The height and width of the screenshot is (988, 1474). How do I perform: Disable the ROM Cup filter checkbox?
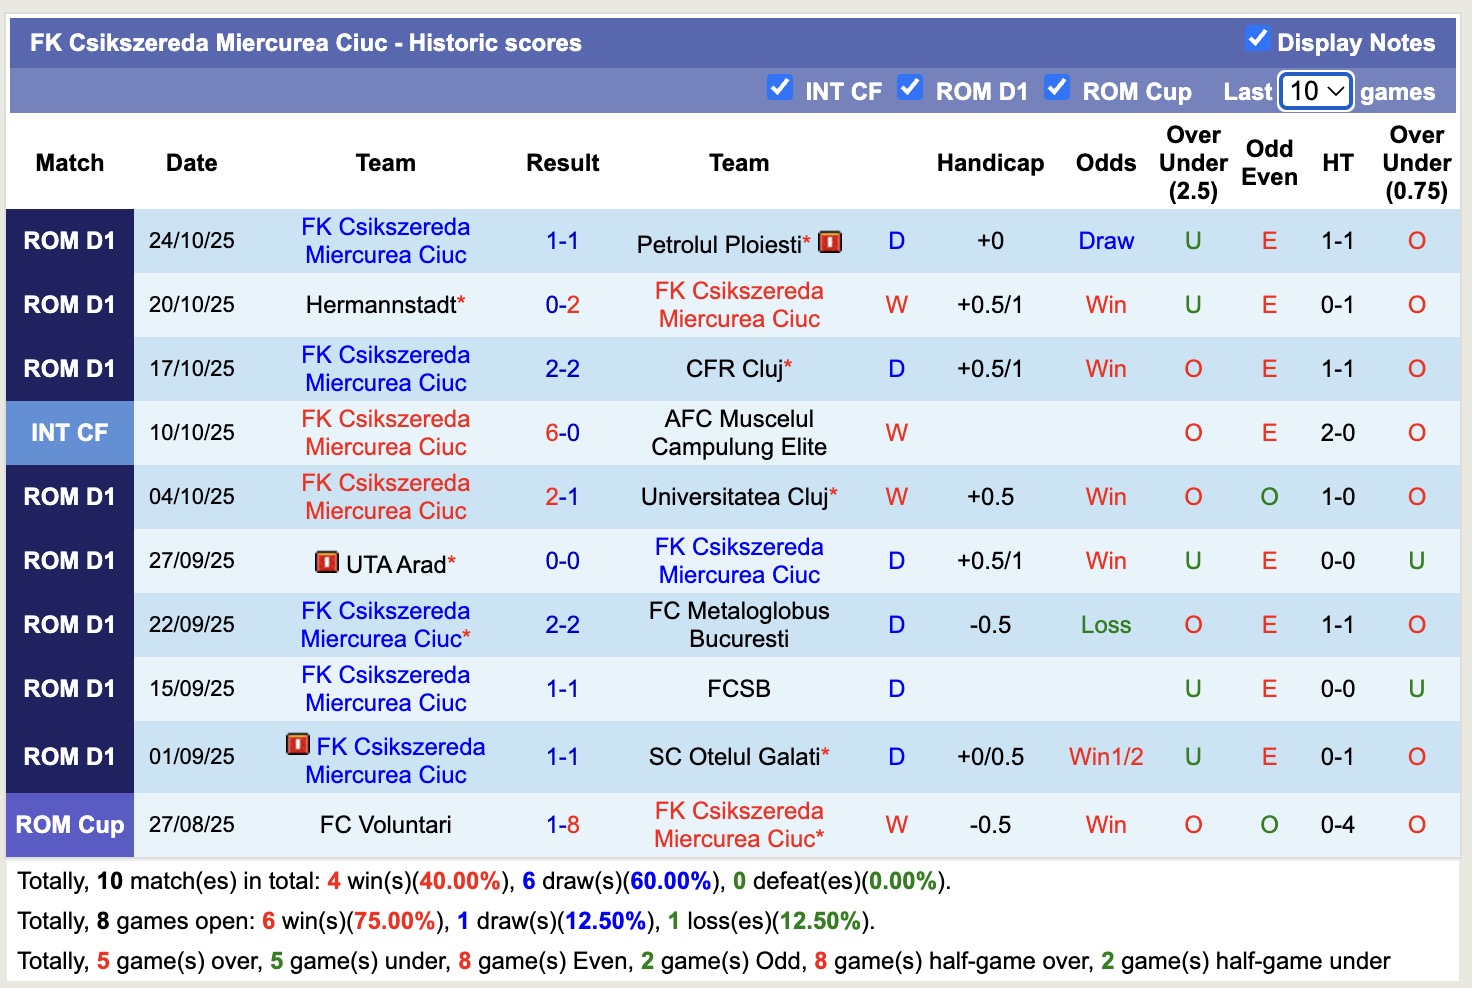[x=1057, y=88]
